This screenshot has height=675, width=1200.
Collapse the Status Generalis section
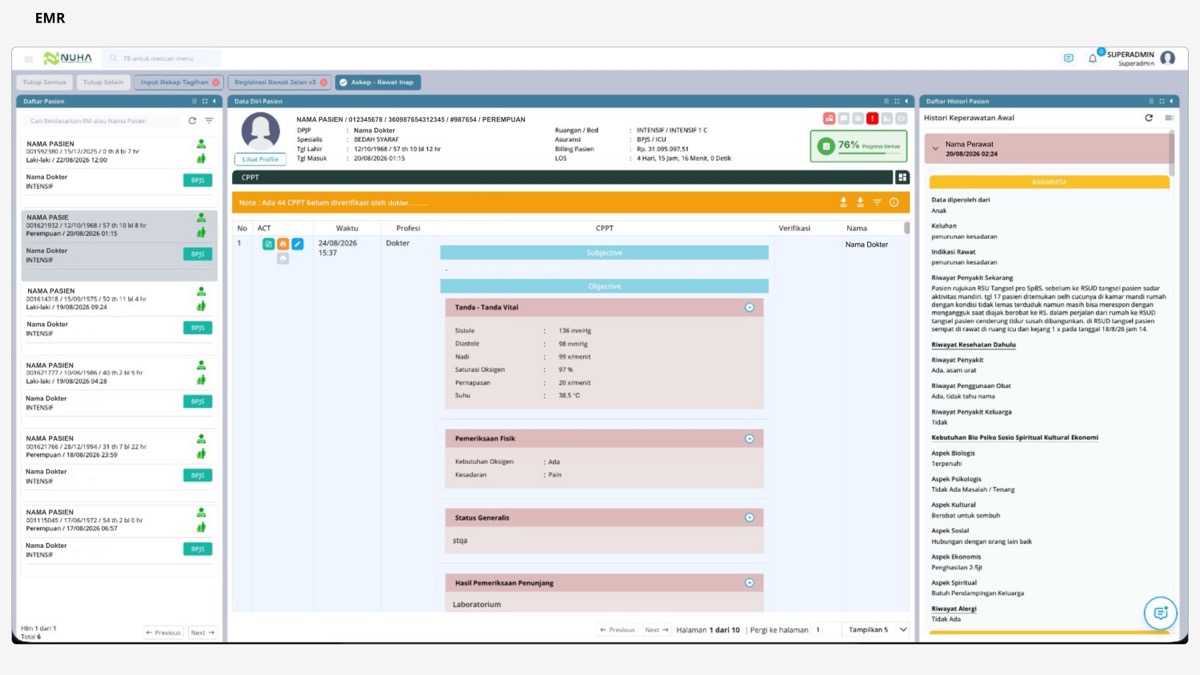pyautogui.click(x=749, y=517)
